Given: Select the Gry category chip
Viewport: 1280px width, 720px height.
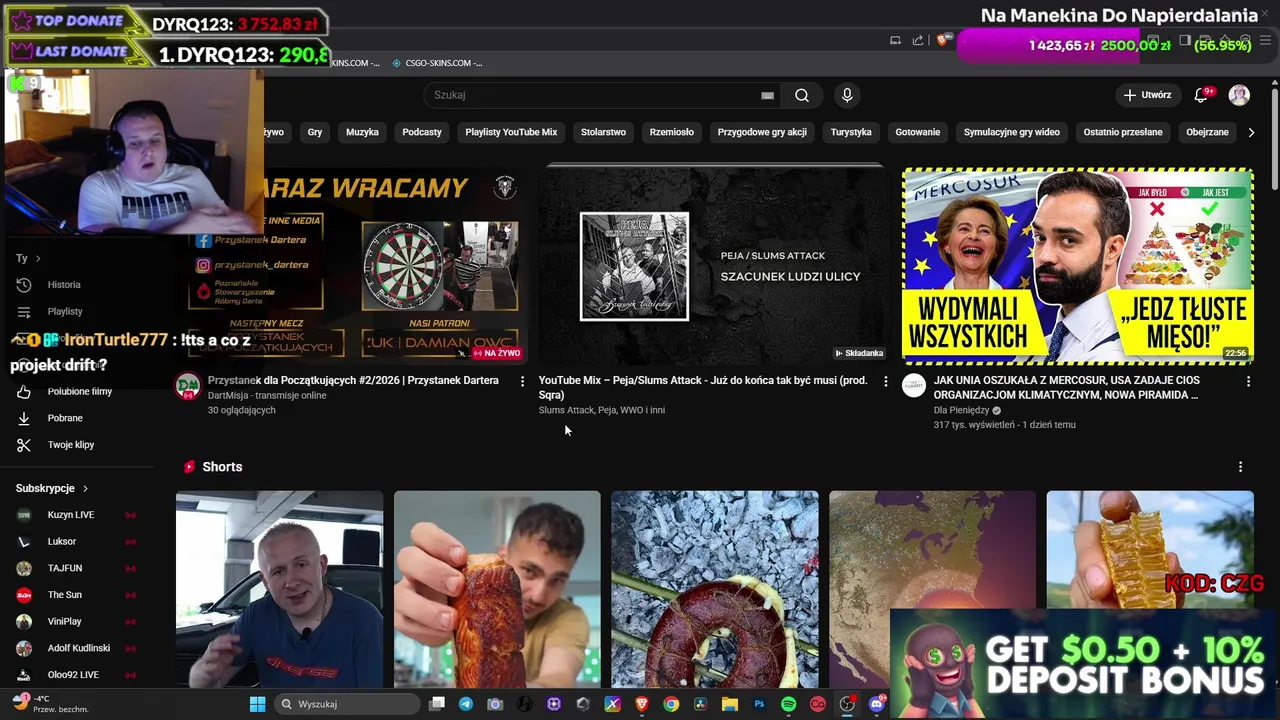Looking at the screenshot, I should click(315, 132).
